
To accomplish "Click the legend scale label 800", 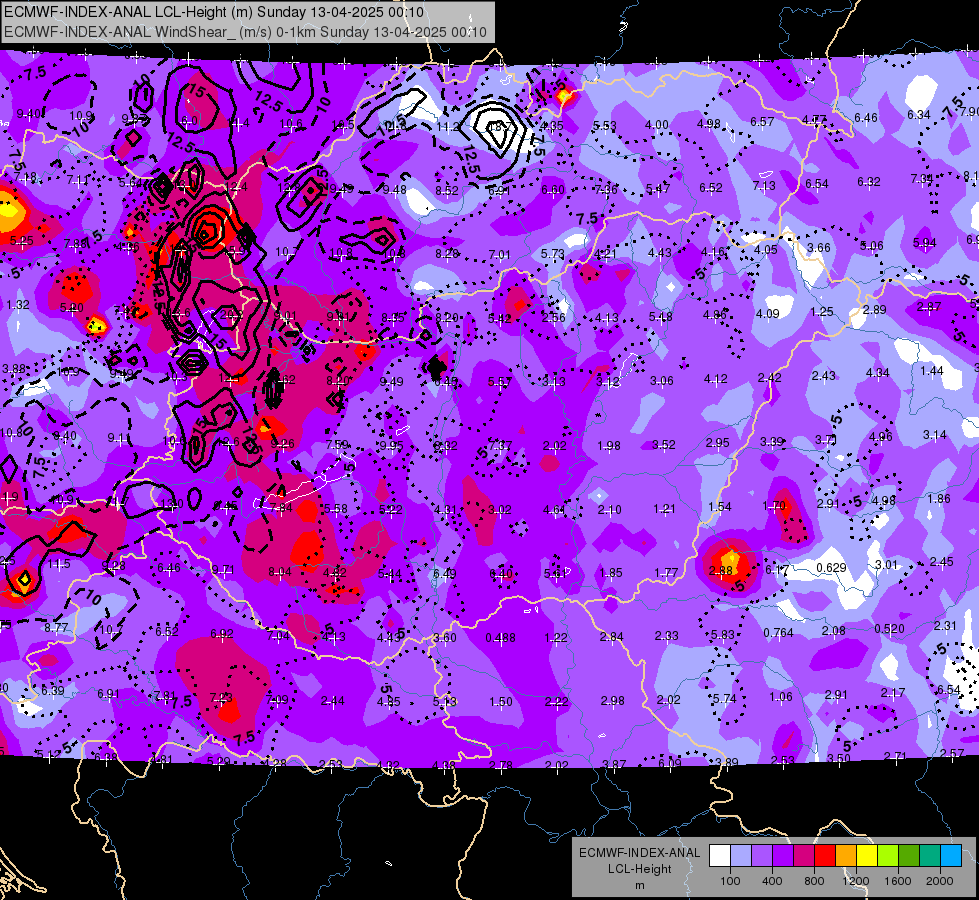I will pos(814,881).
